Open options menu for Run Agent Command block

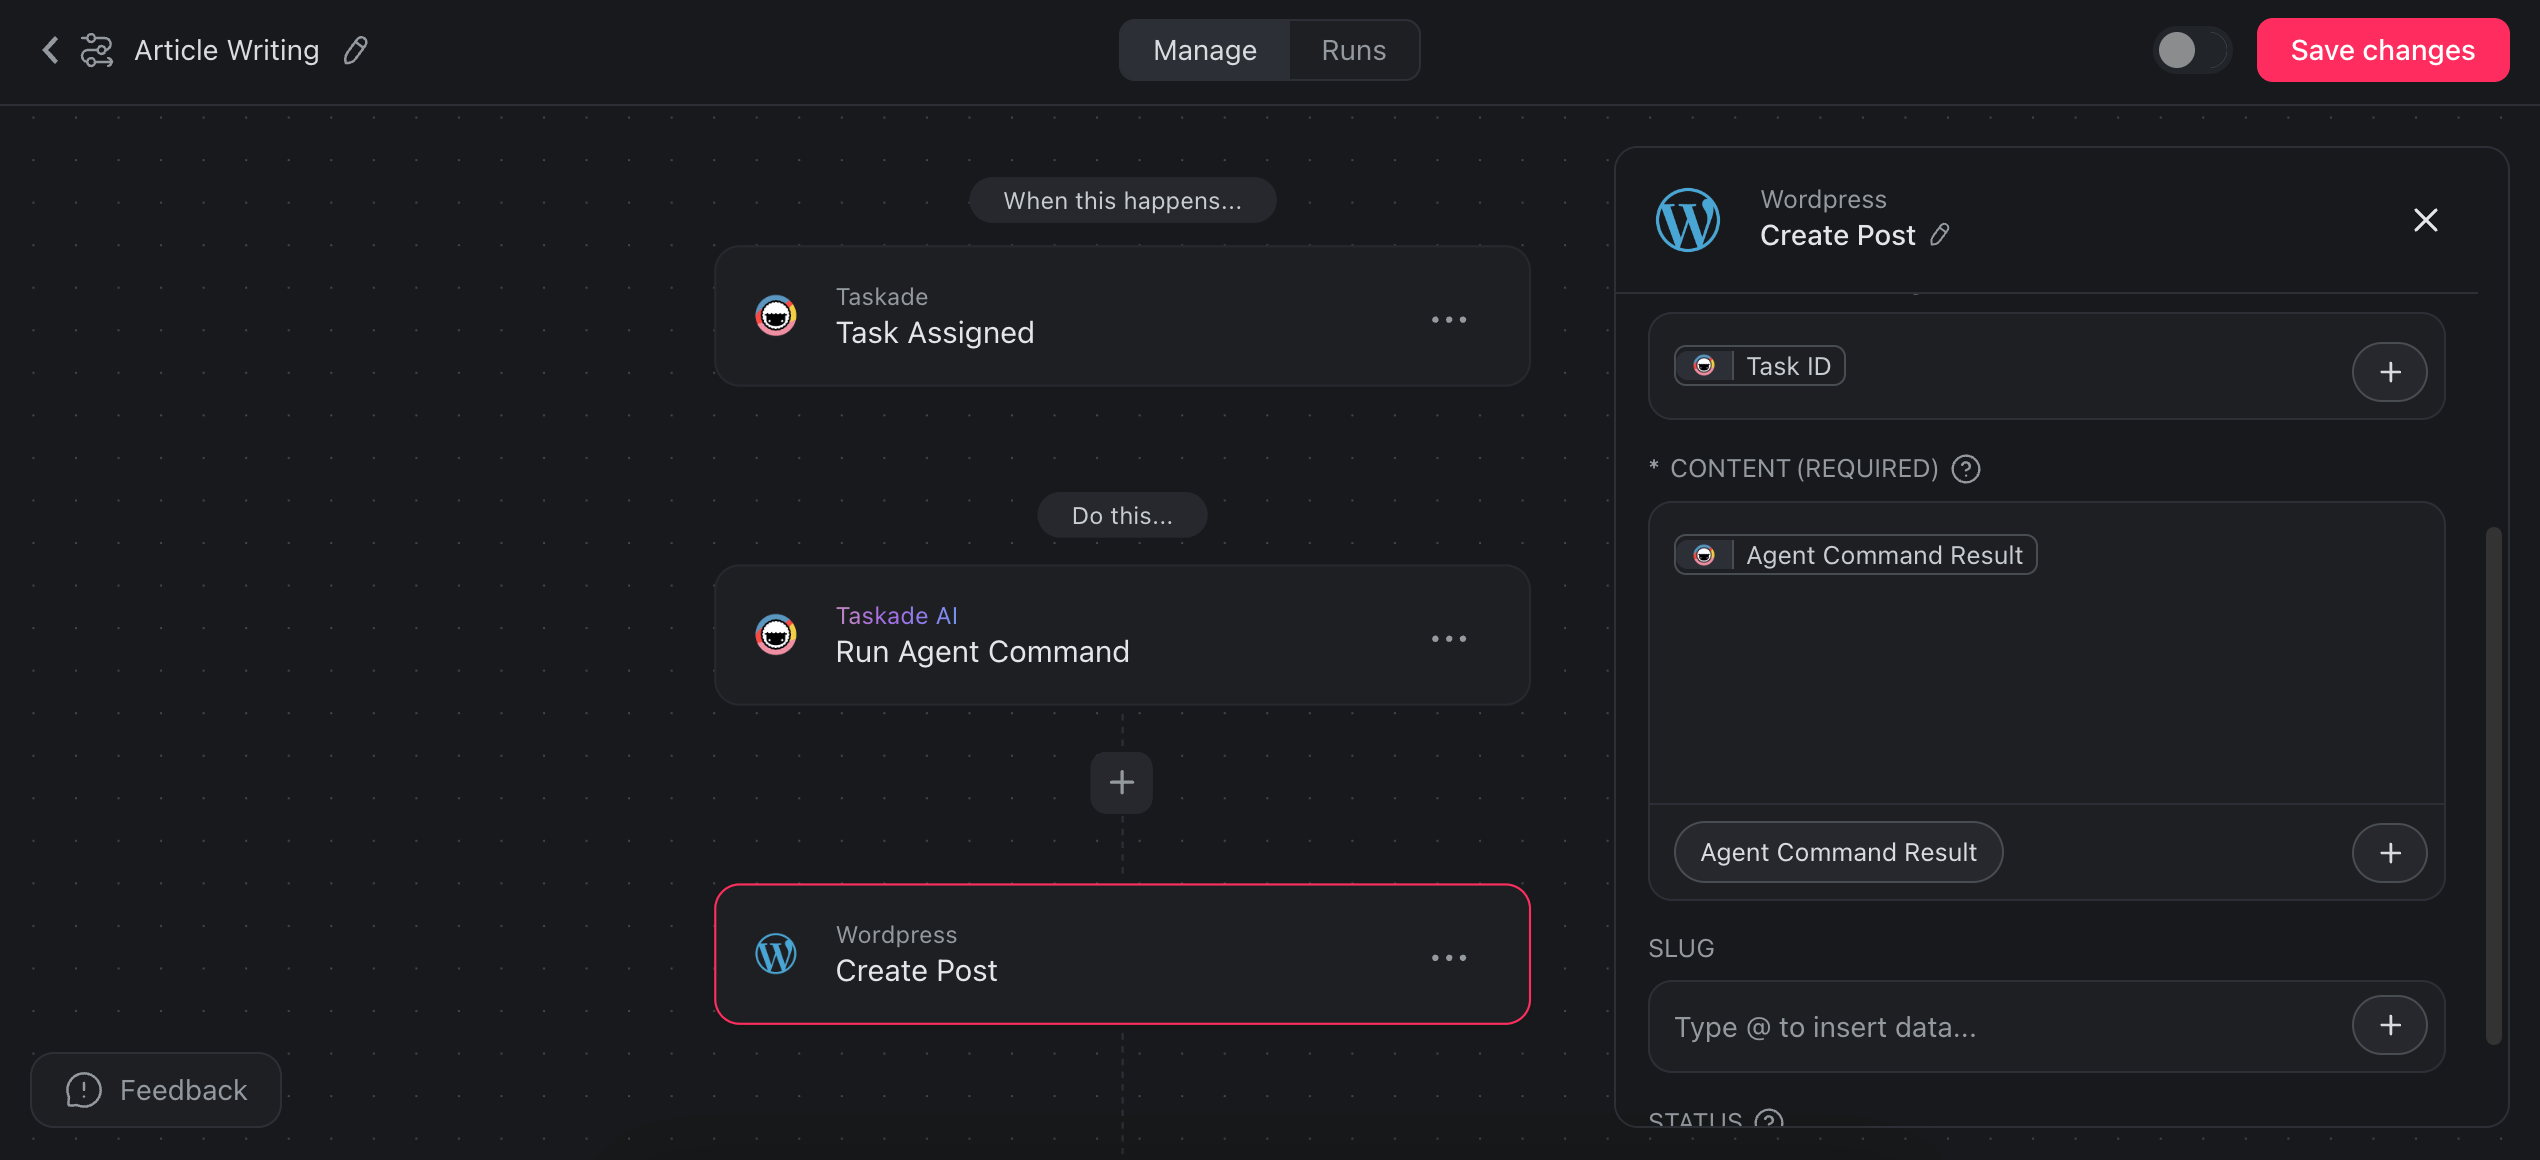(x=1449, y=637)
